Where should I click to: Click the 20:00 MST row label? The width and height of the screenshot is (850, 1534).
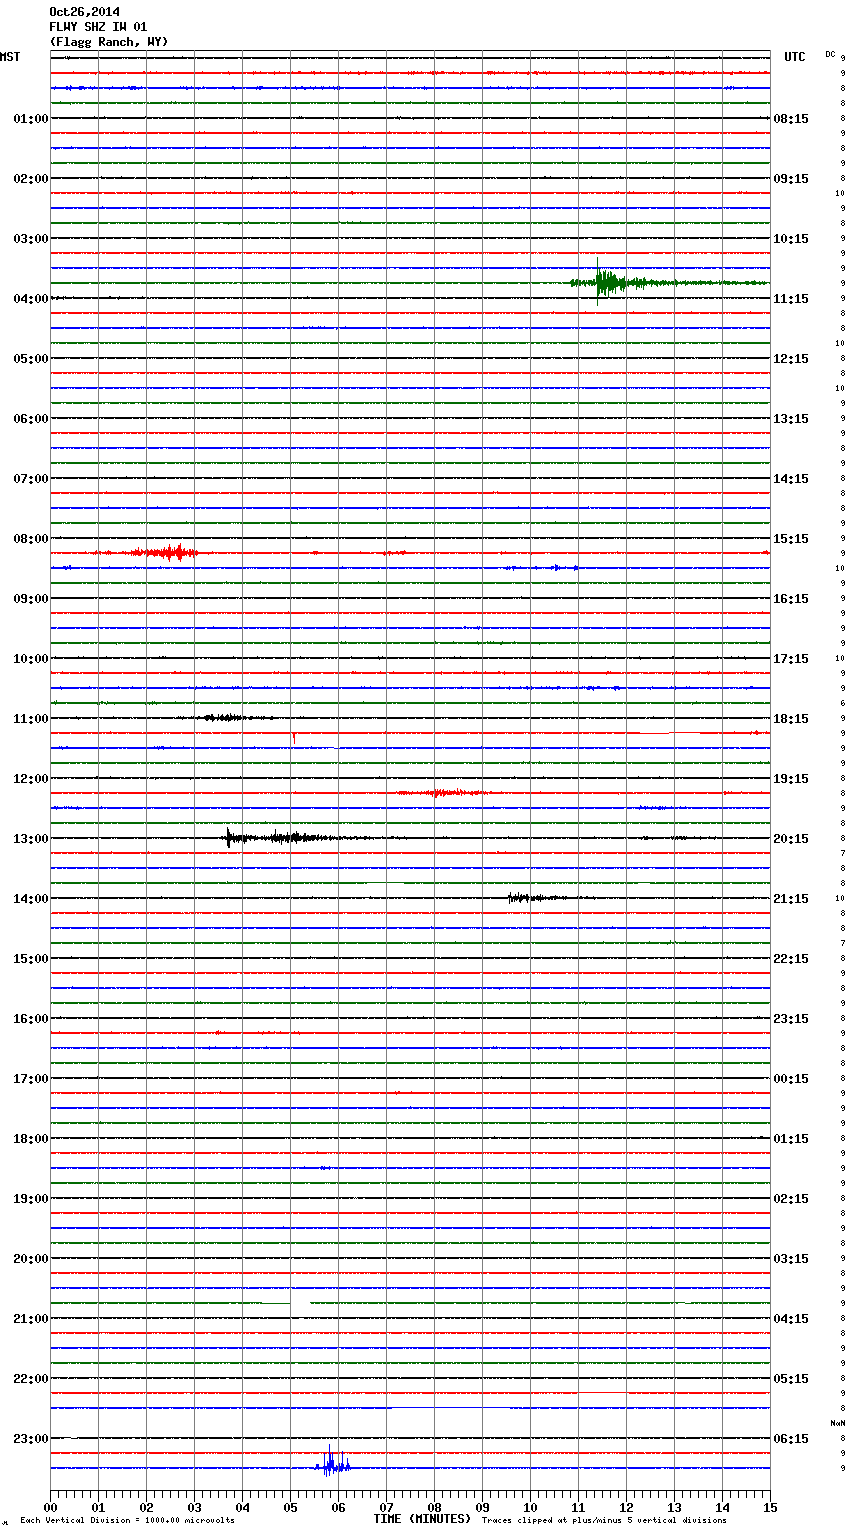(31, 1259)
